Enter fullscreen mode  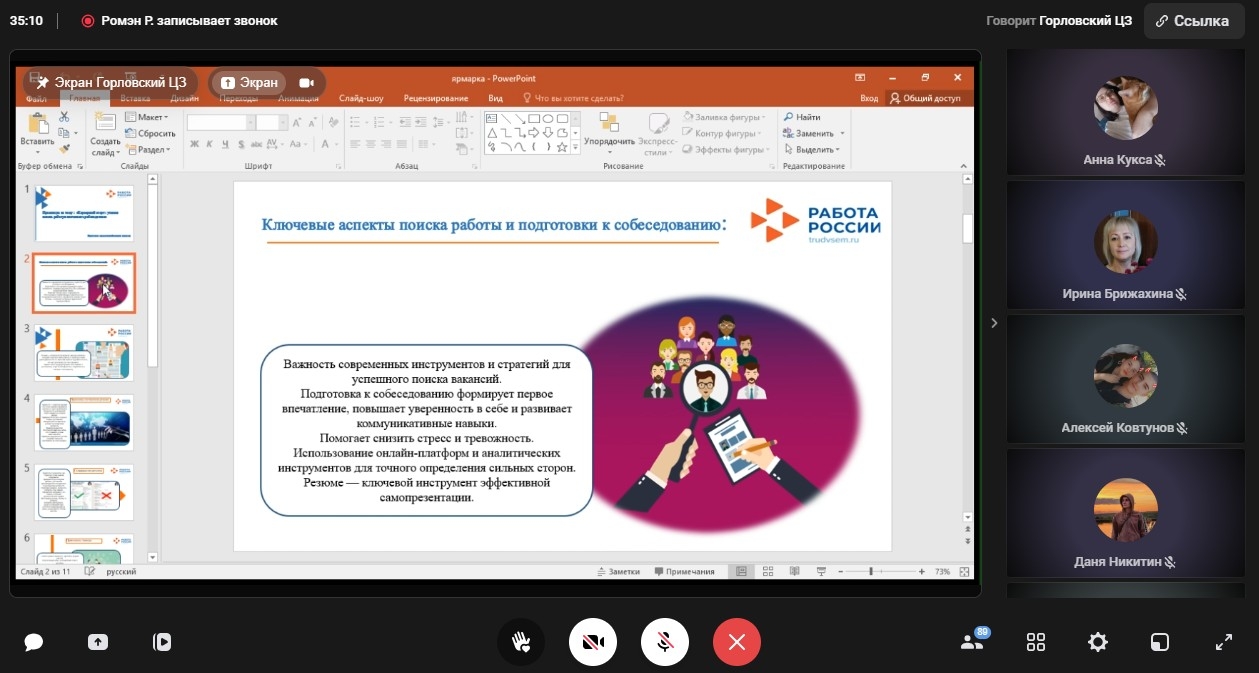click(x=1223, y=642)
